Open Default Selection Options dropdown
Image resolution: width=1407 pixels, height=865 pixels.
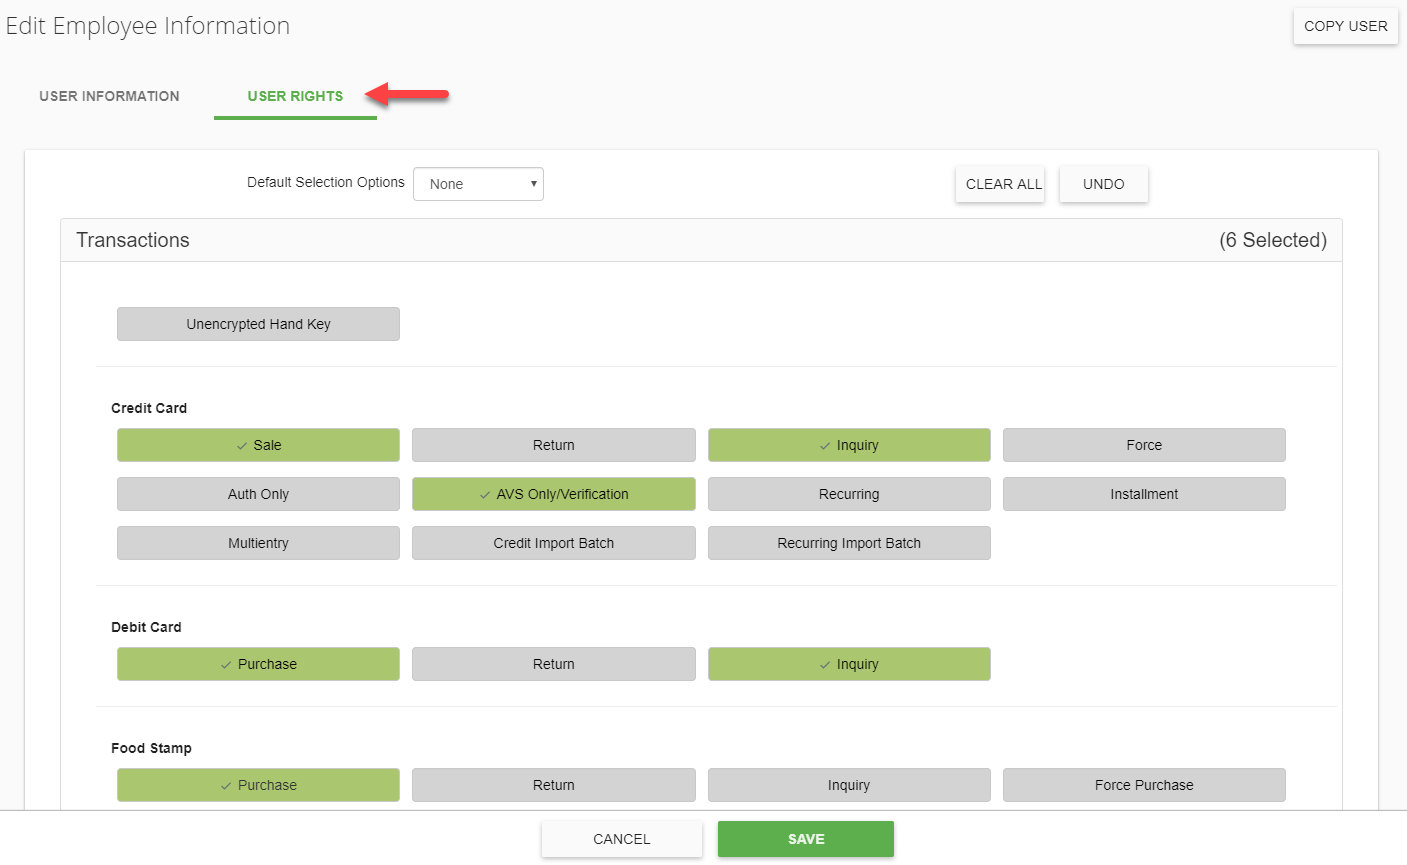pyautogui.click(x=478, y=184)
